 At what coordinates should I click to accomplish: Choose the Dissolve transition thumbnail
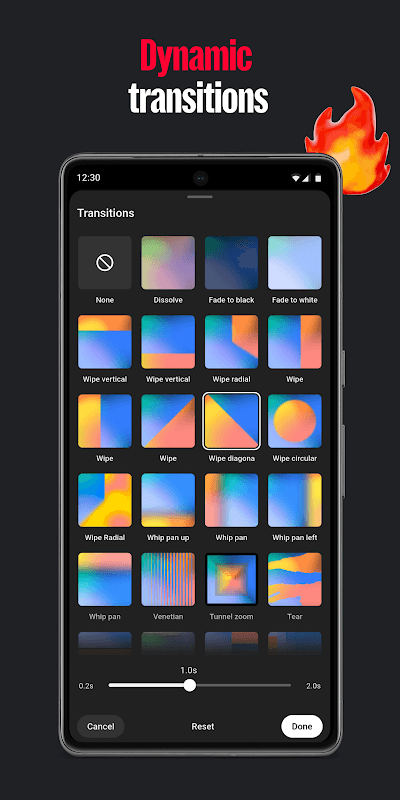(168, 263)
